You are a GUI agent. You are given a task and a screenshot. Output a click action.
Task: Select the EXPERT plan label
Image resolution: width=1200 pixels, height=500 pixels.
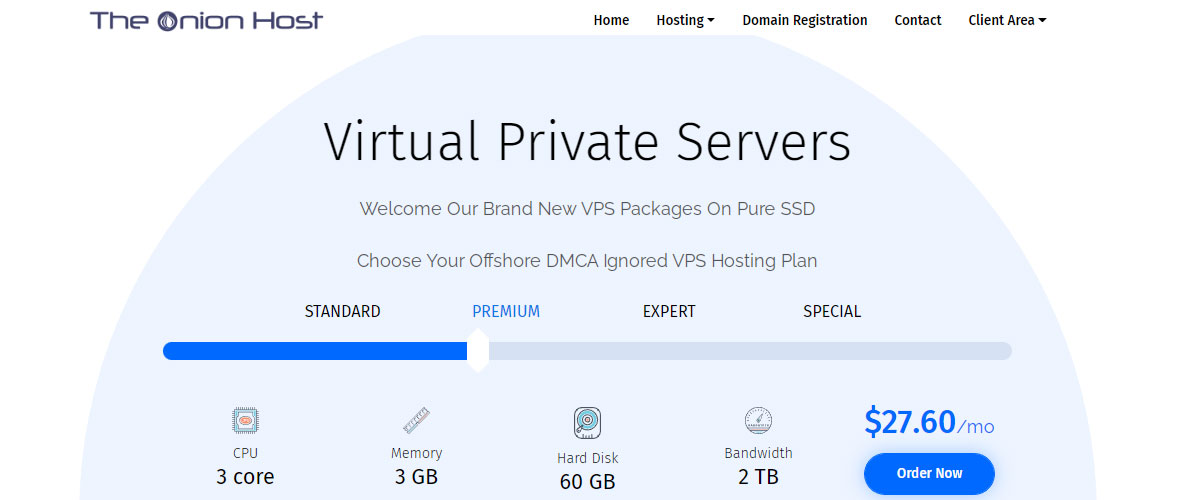[x=669, y=311]
